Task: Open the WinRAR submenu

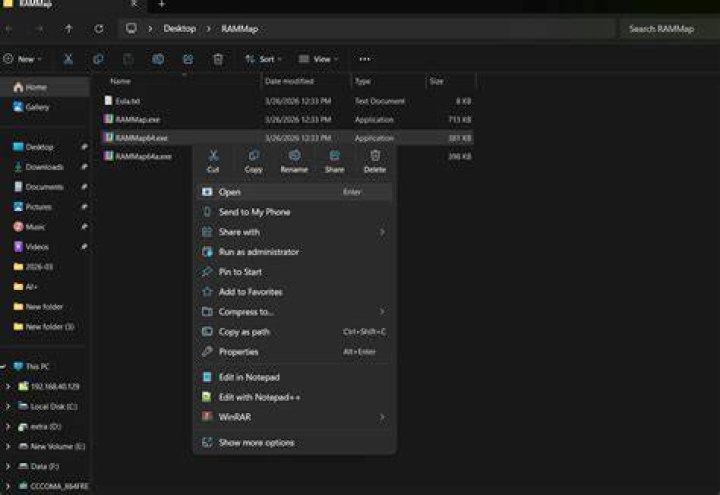Action: [x=294, y=417]
